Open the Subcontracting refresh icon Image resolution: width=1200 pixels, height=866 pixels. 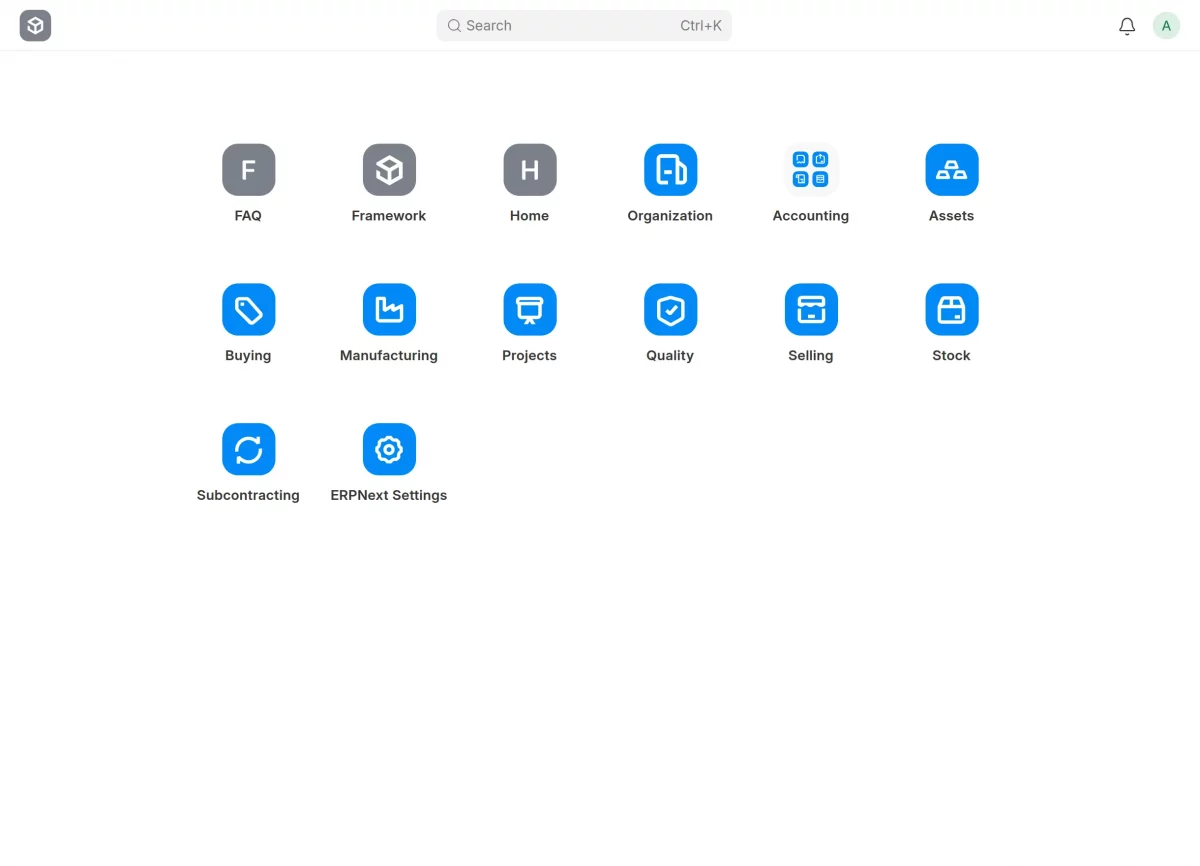(248, 450)
